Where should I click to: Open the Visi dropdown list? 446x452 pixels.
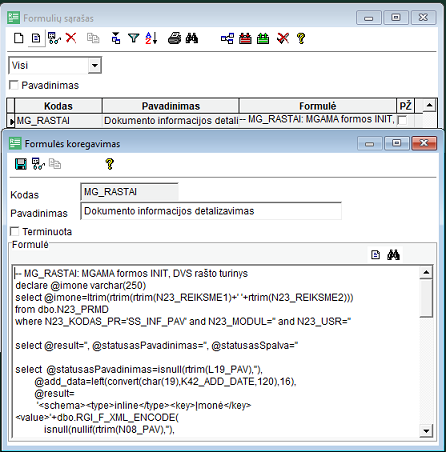point(95,65)
